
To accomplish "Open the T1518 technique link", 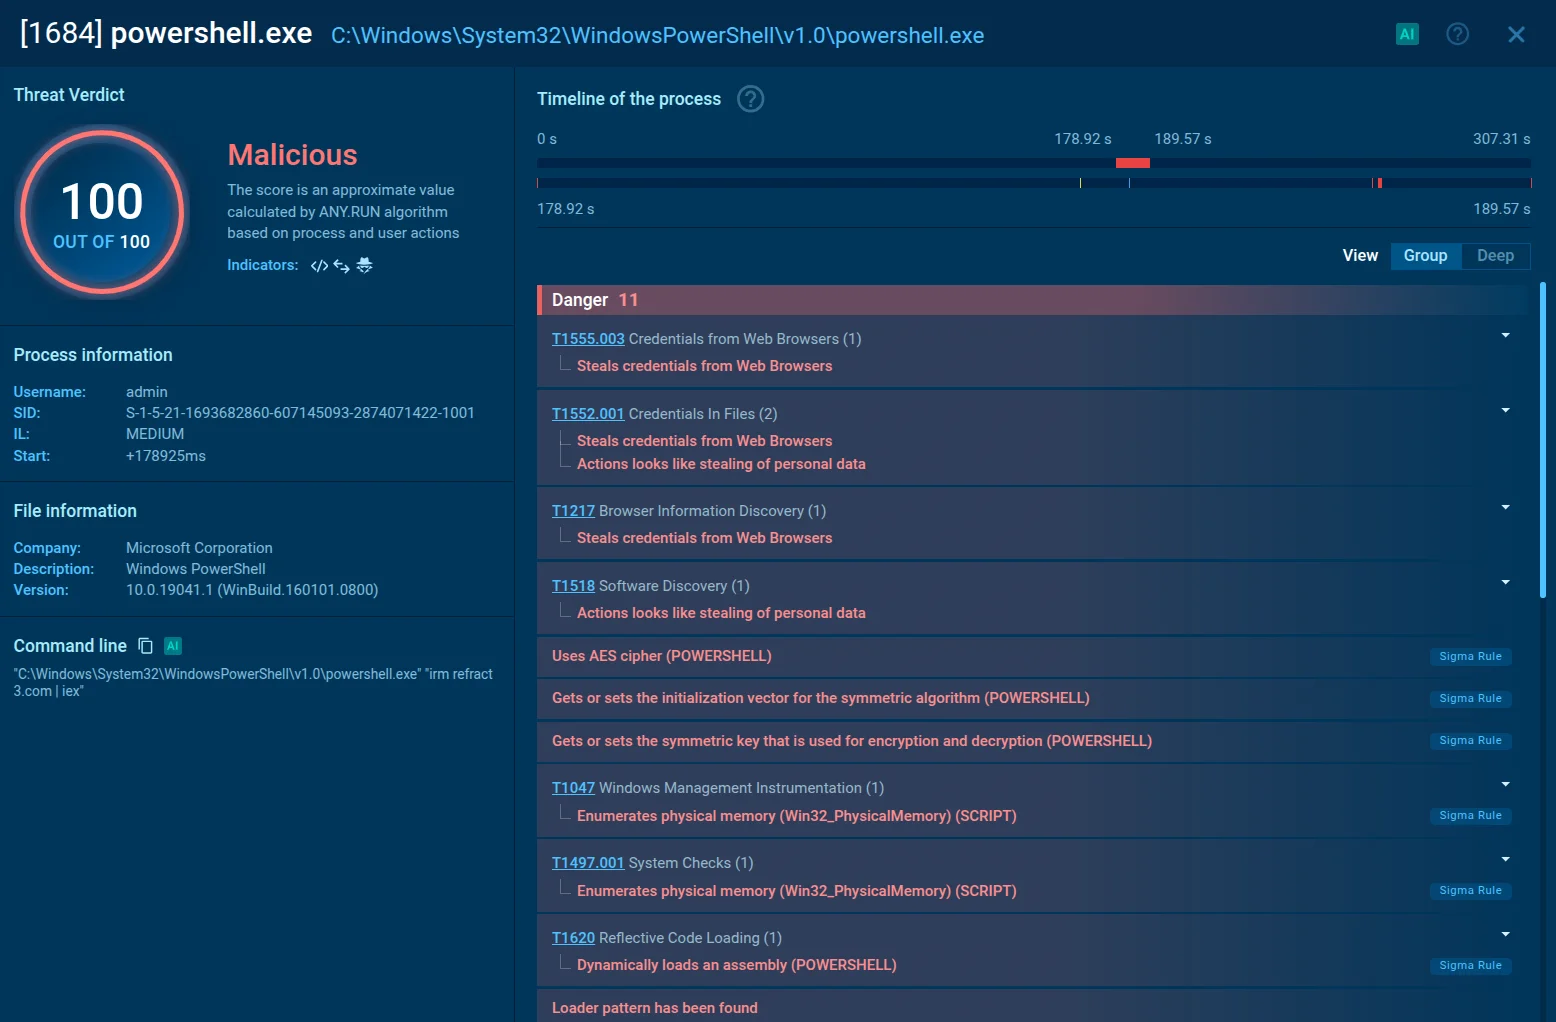I will [x=573, y=586].
